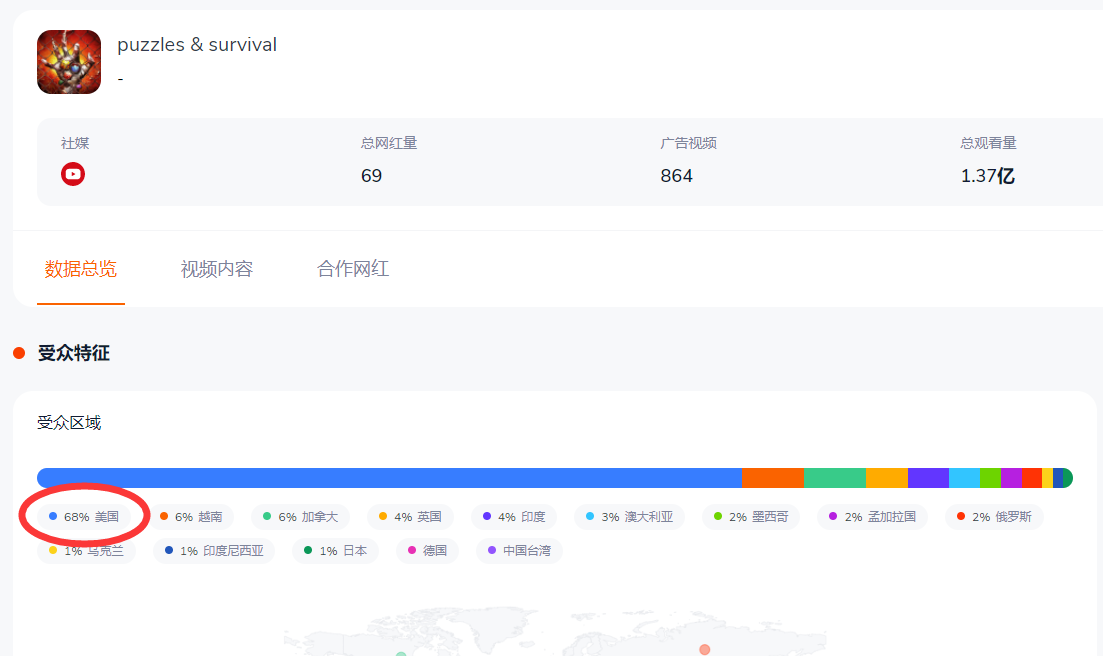Screen dimensions: 1103x656
Task: Toggle the 1% 乌克兰 legend item
Action: (87, 551)
